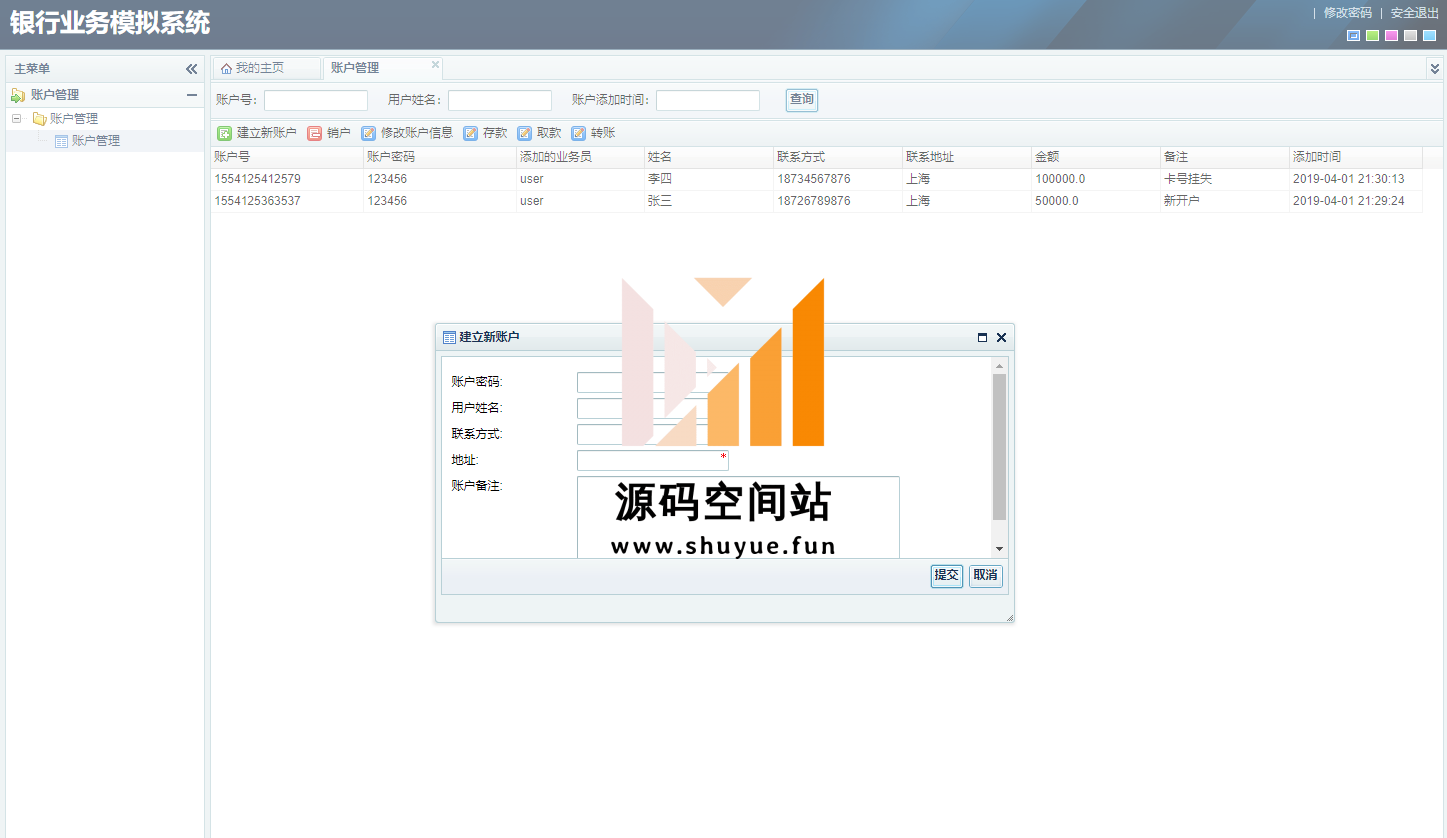
Task: Click the 提交 button in the dialog
Action: coord(947,576)
